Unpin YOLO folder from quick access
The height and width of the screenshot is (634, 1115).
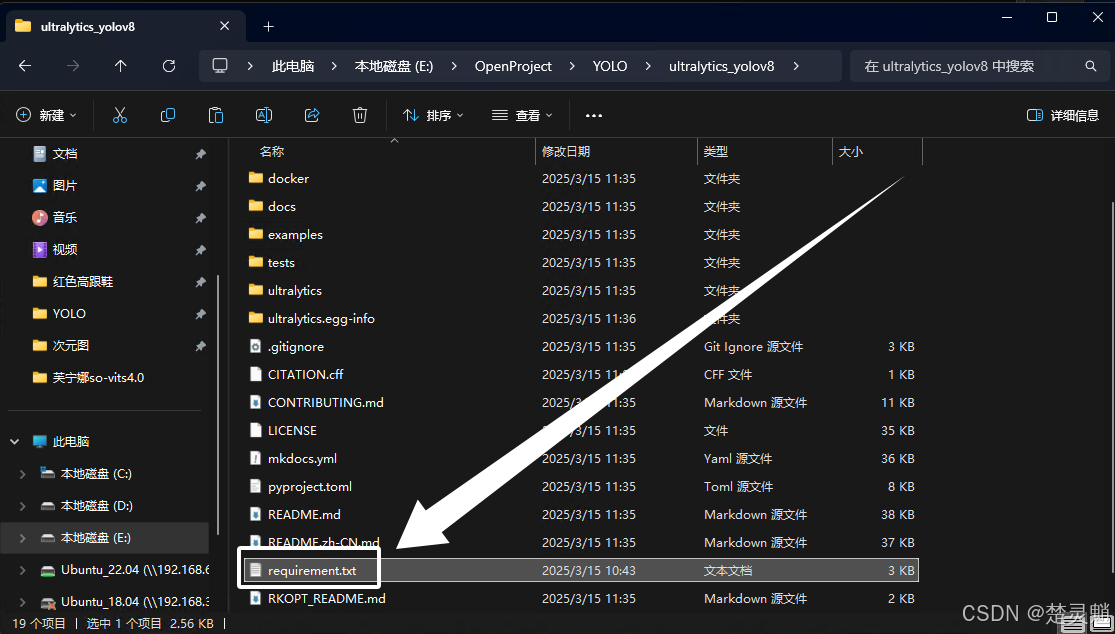[x=201, y=313]
